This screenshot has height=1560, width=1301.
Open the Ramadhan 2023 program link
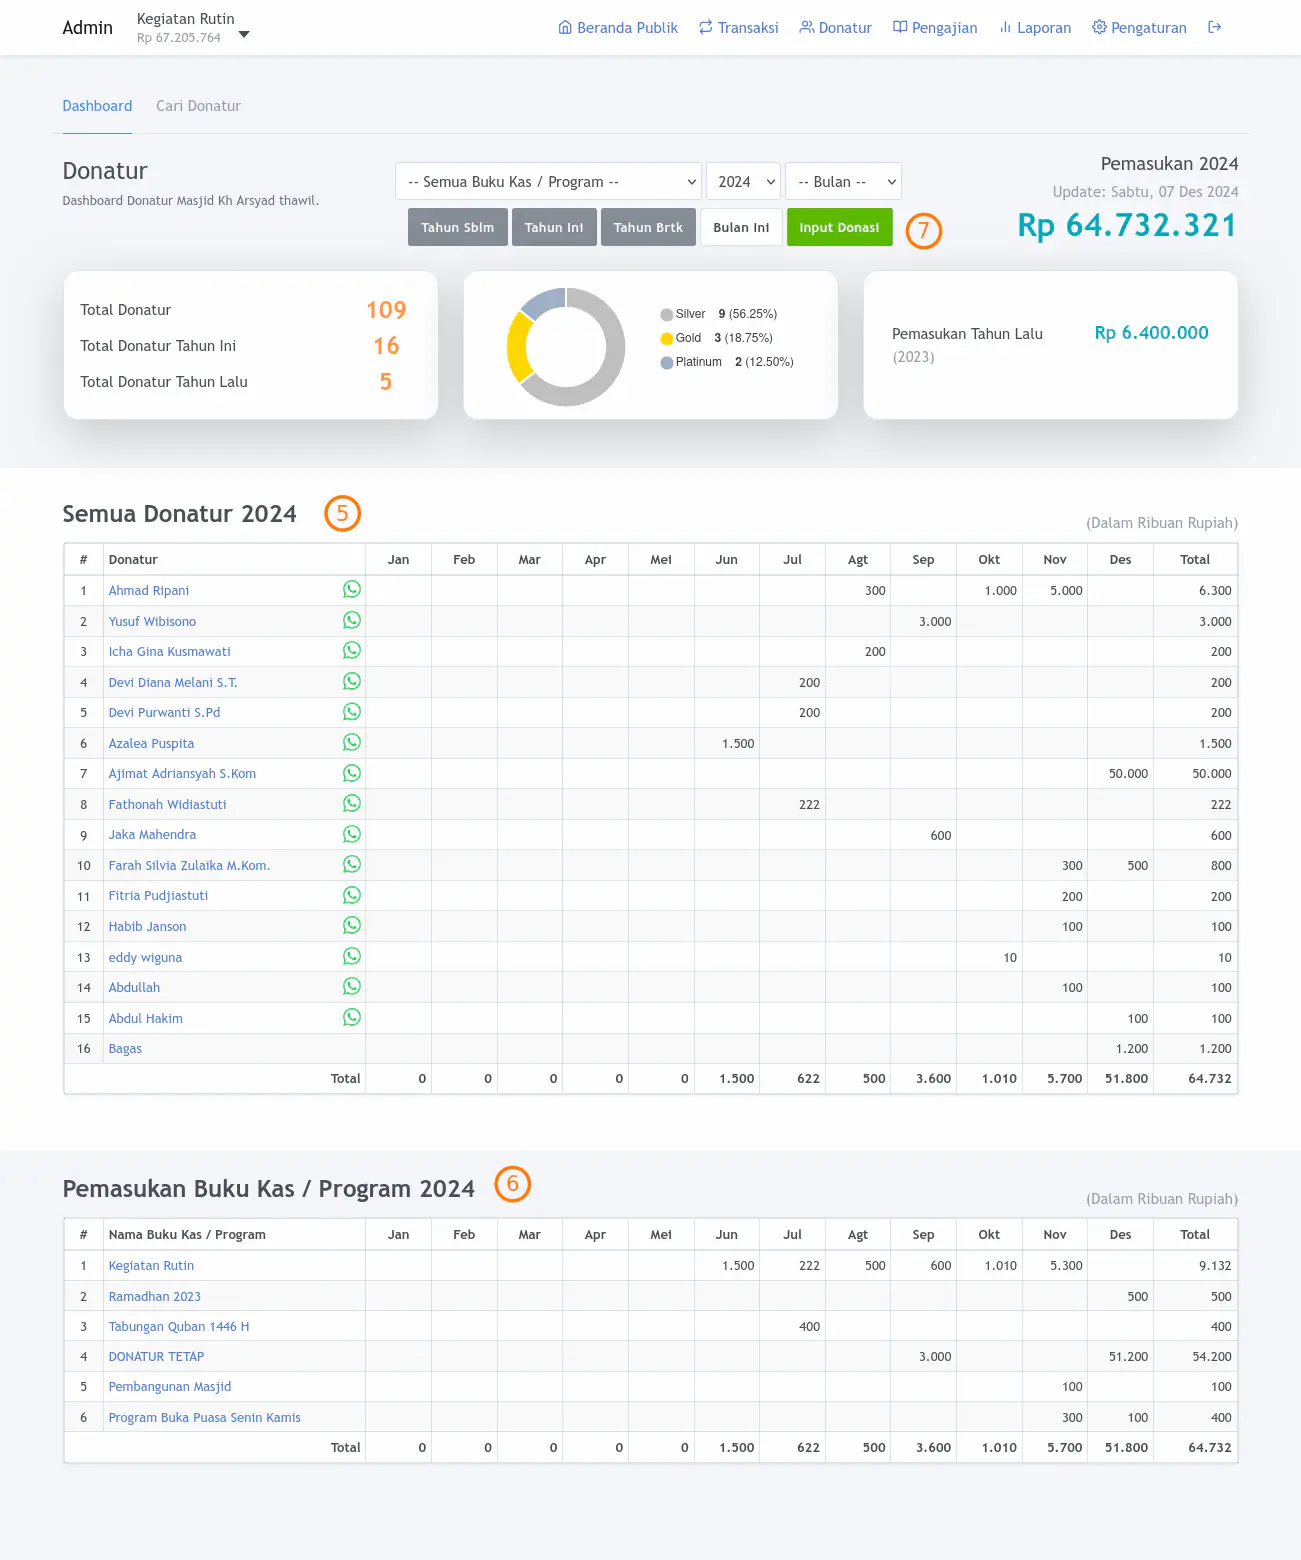tap(154, 1297)
